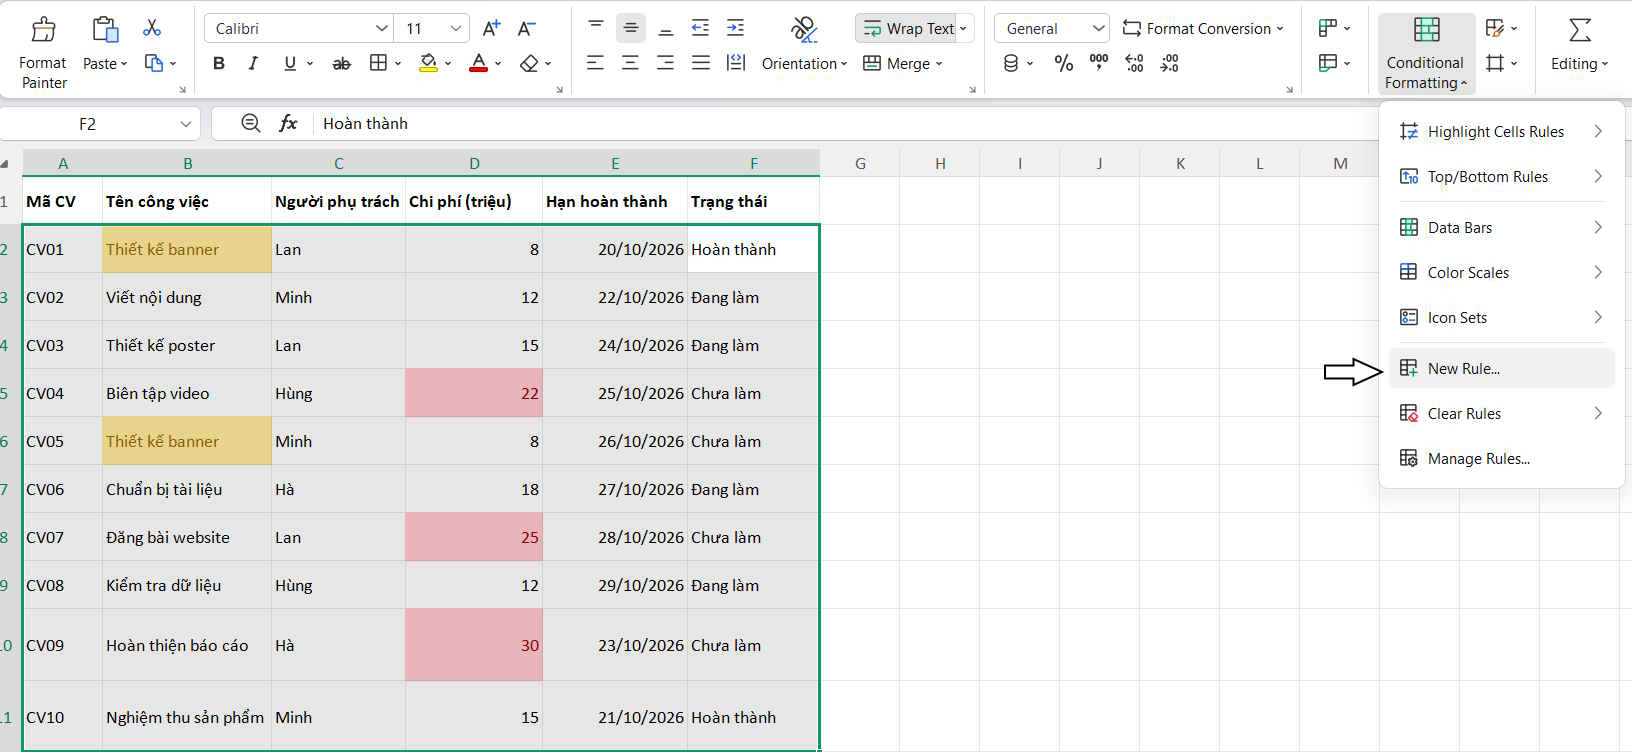Click the increase font size icon
This screenshot has height=752, width=1632.
click(491, 28)
